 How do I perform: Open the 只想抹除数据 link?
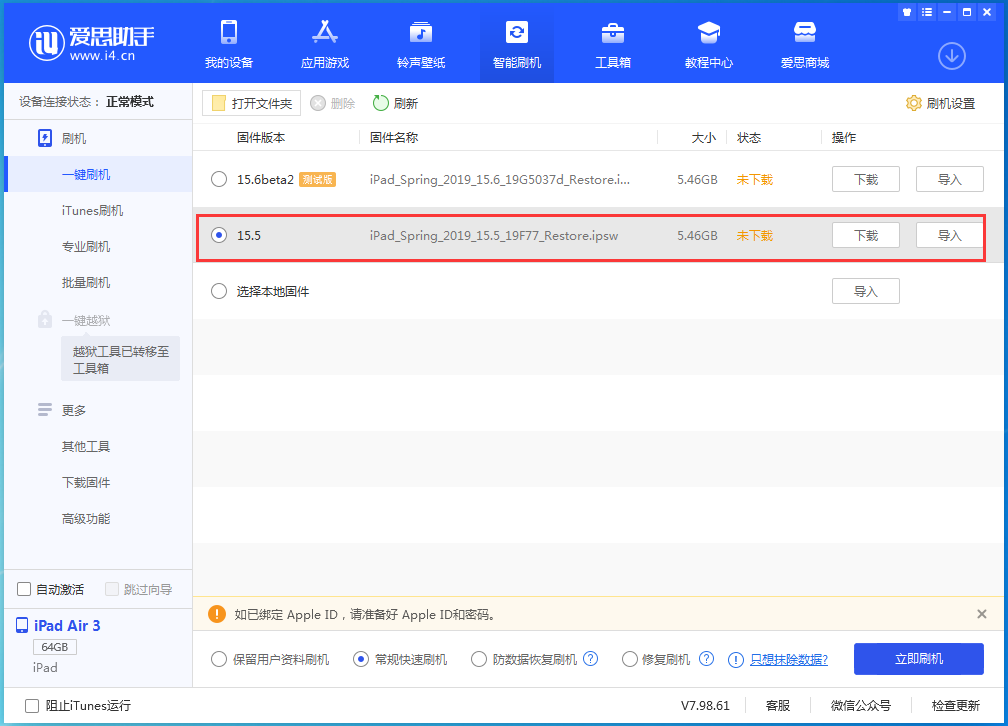[789, 660]
